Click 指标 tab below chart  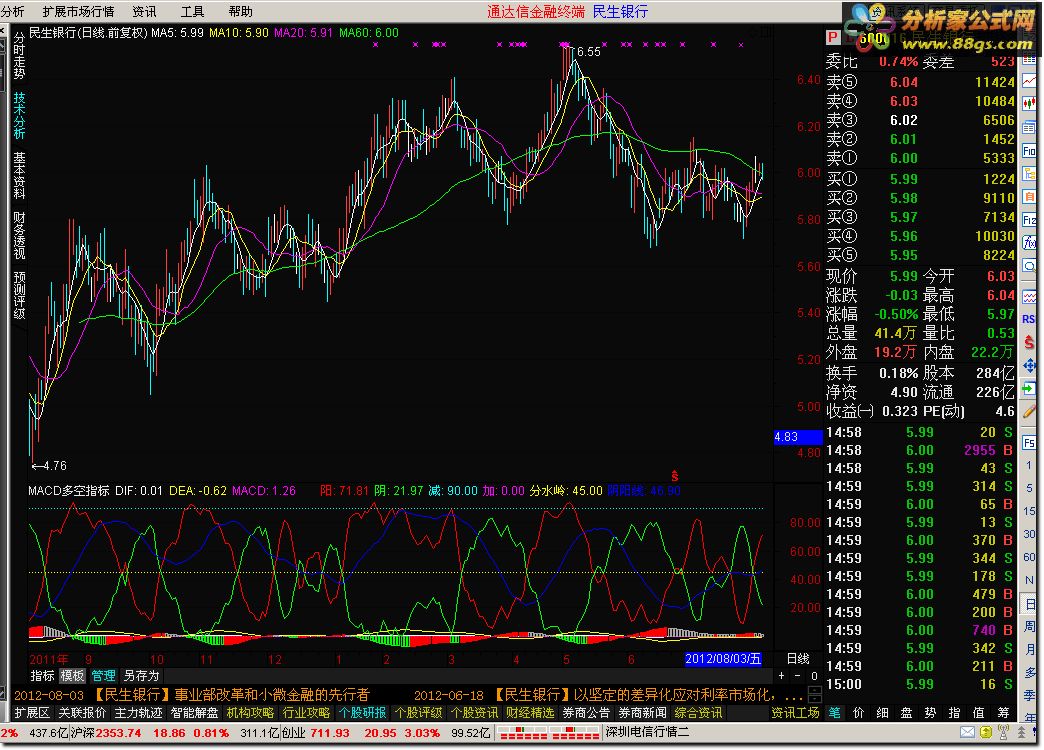(x=42, y=675)
